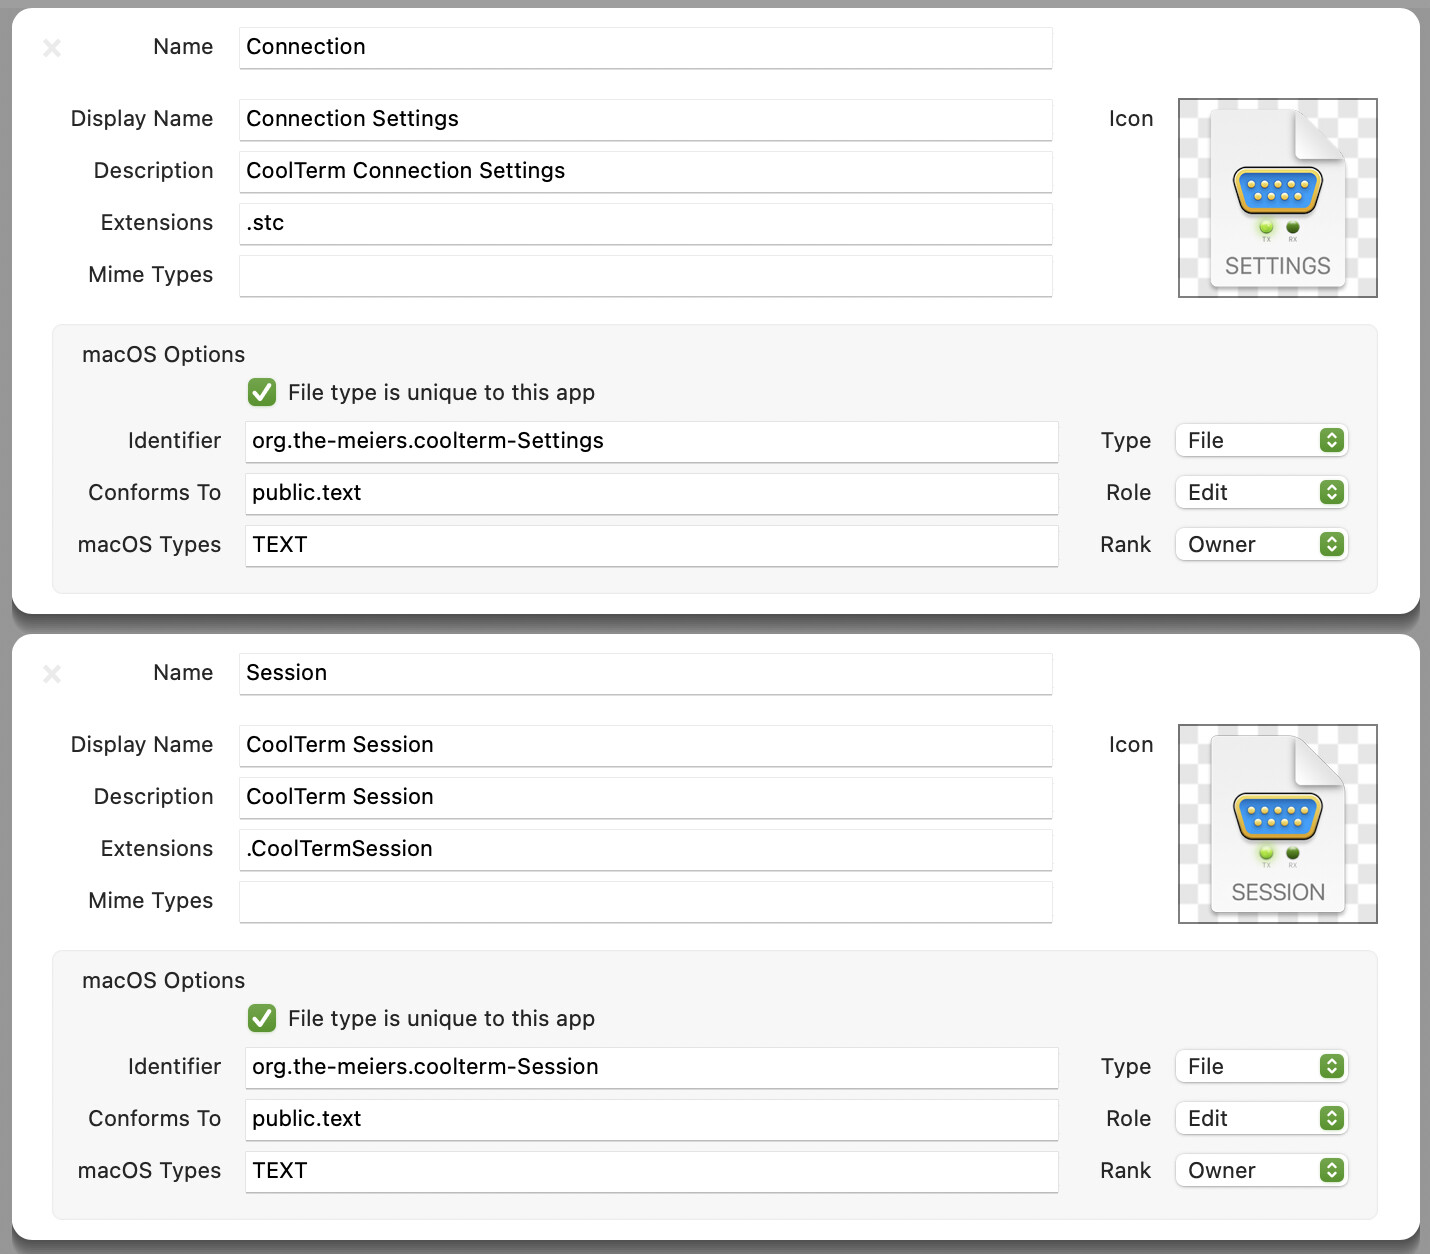The image size is (1430, 1254).
Task: Click Extensions field containing .CoolTermSession
Action: point(646,849)
